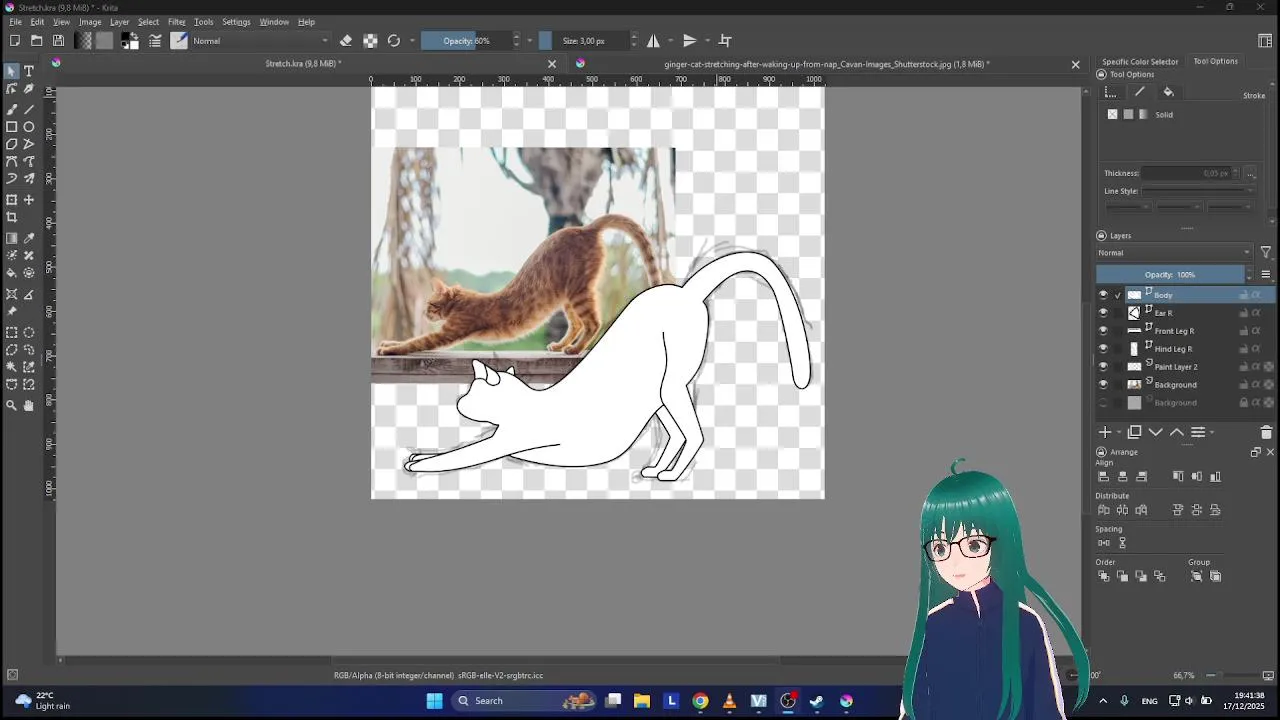Click Reload Original Preset icon
The height and width of the screenshot is (720, 1280).
point(394,41)
